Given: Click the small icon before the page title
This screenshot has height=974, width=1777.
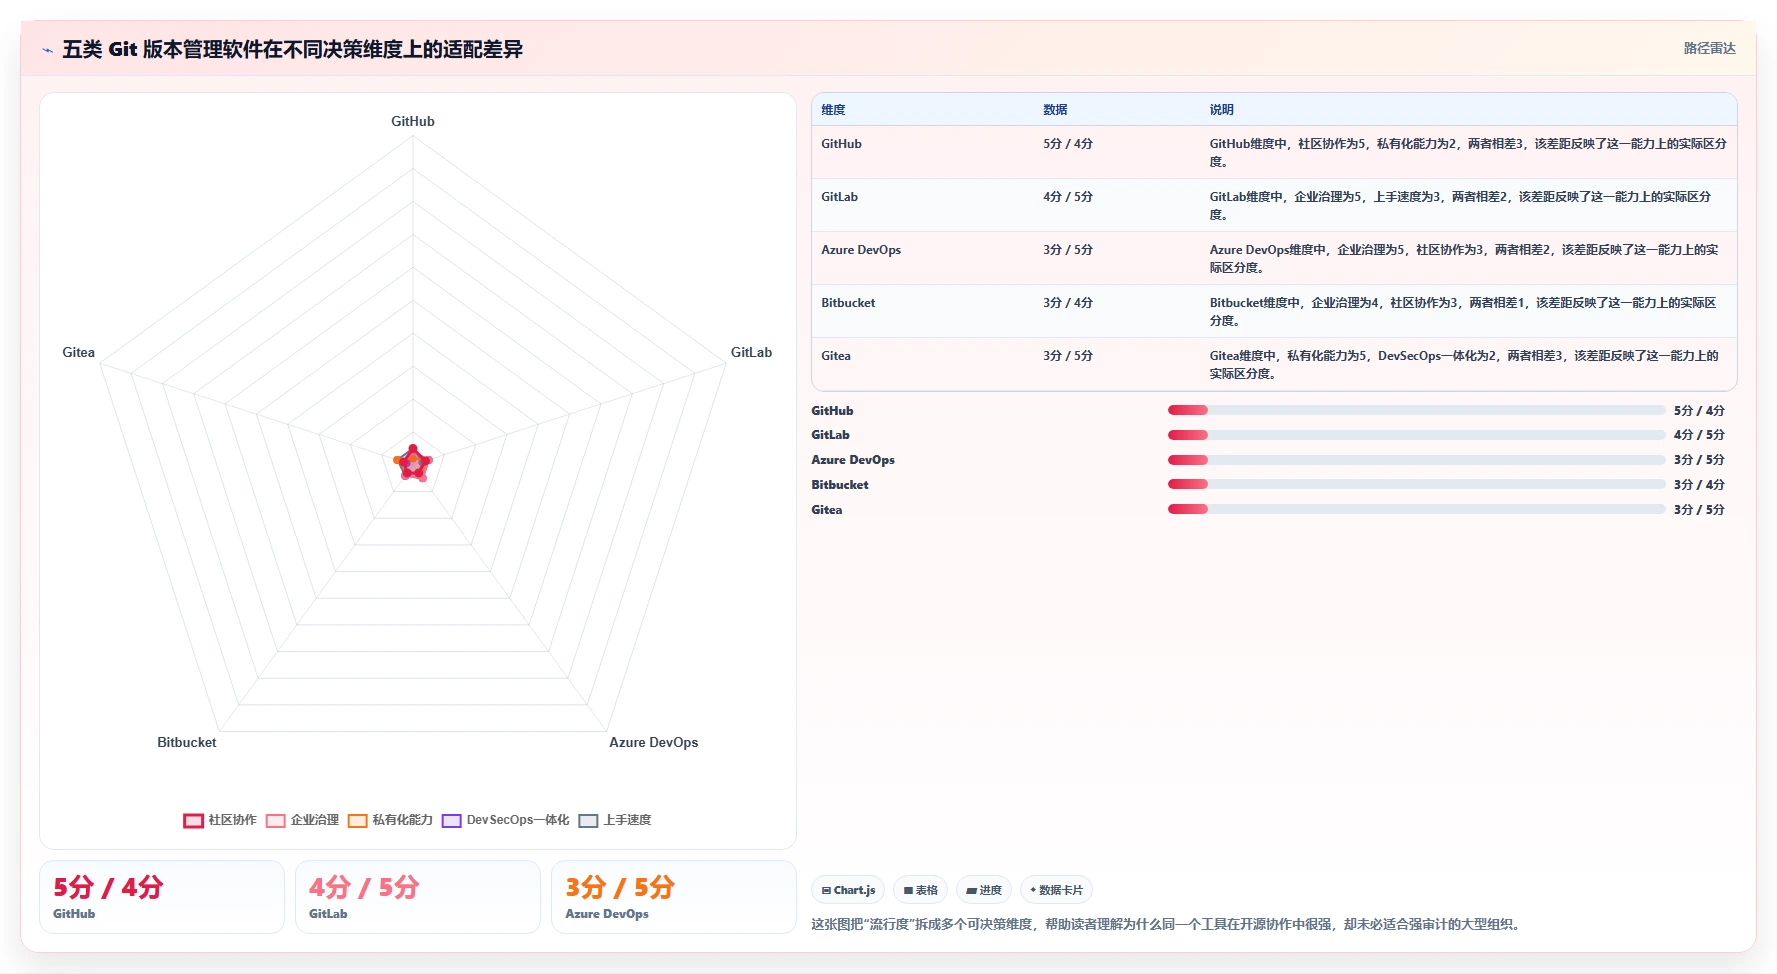Looking at the screenshot, I should click(48, 50).
